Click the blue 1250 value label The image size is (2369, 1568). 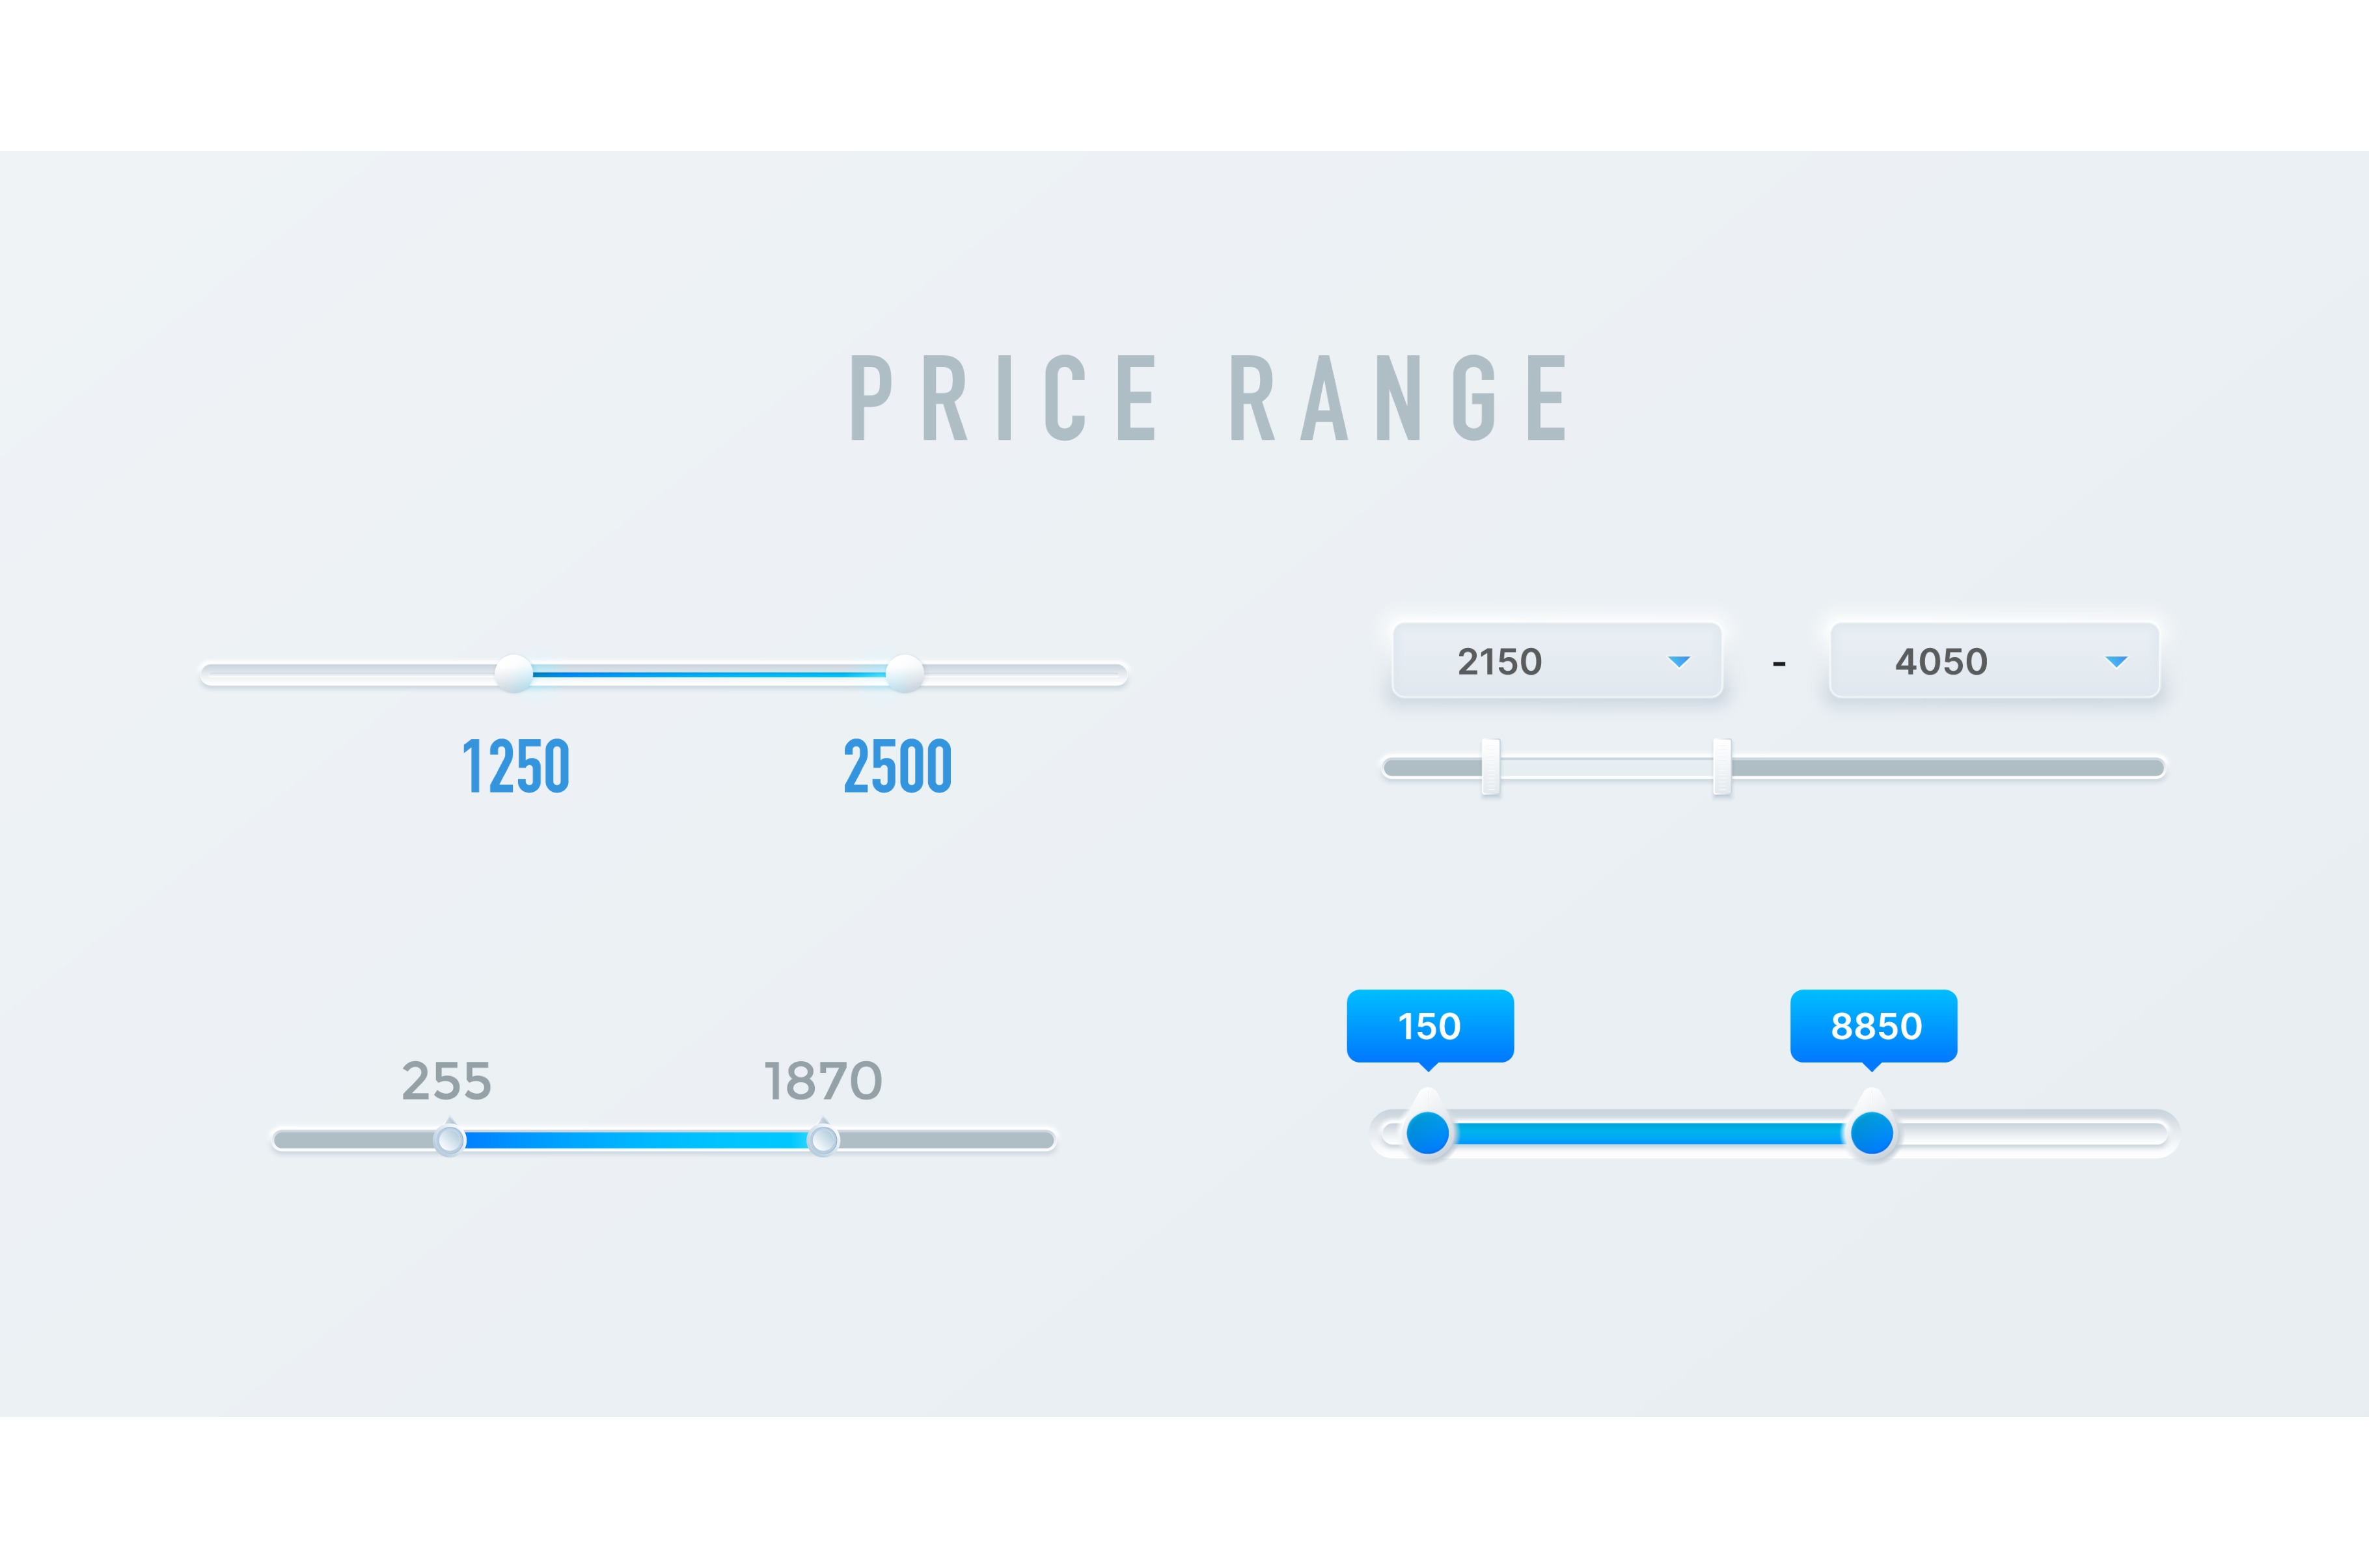click(x=516, y=767)
